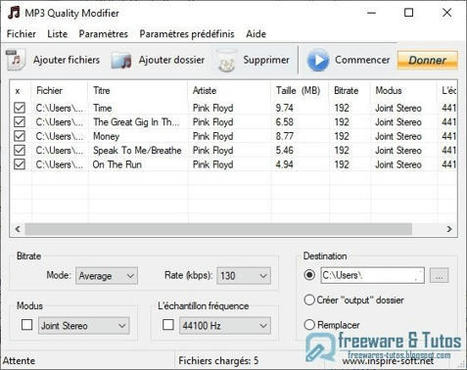This screenshot has height=370, width=467.
Task: Select the custom destination path radio button
Action: click(309, 275)
